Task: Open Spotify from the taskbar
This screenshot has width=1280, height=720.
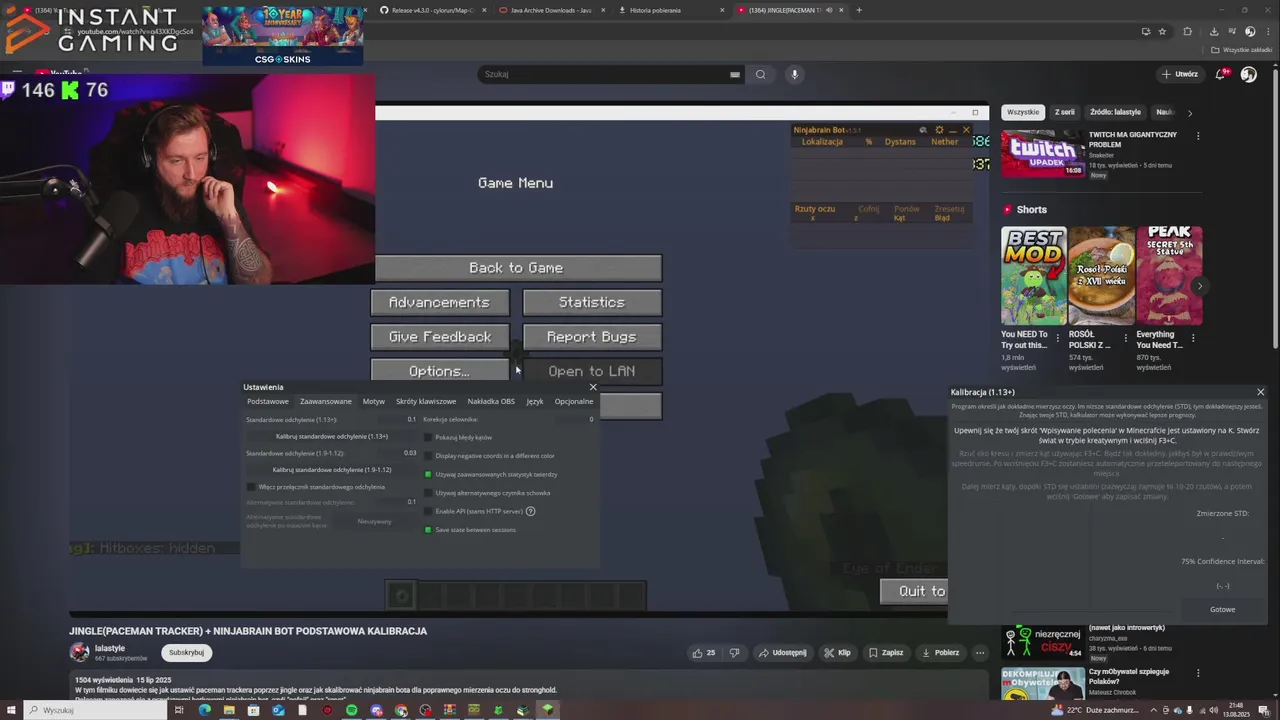Action: point(351,710)
